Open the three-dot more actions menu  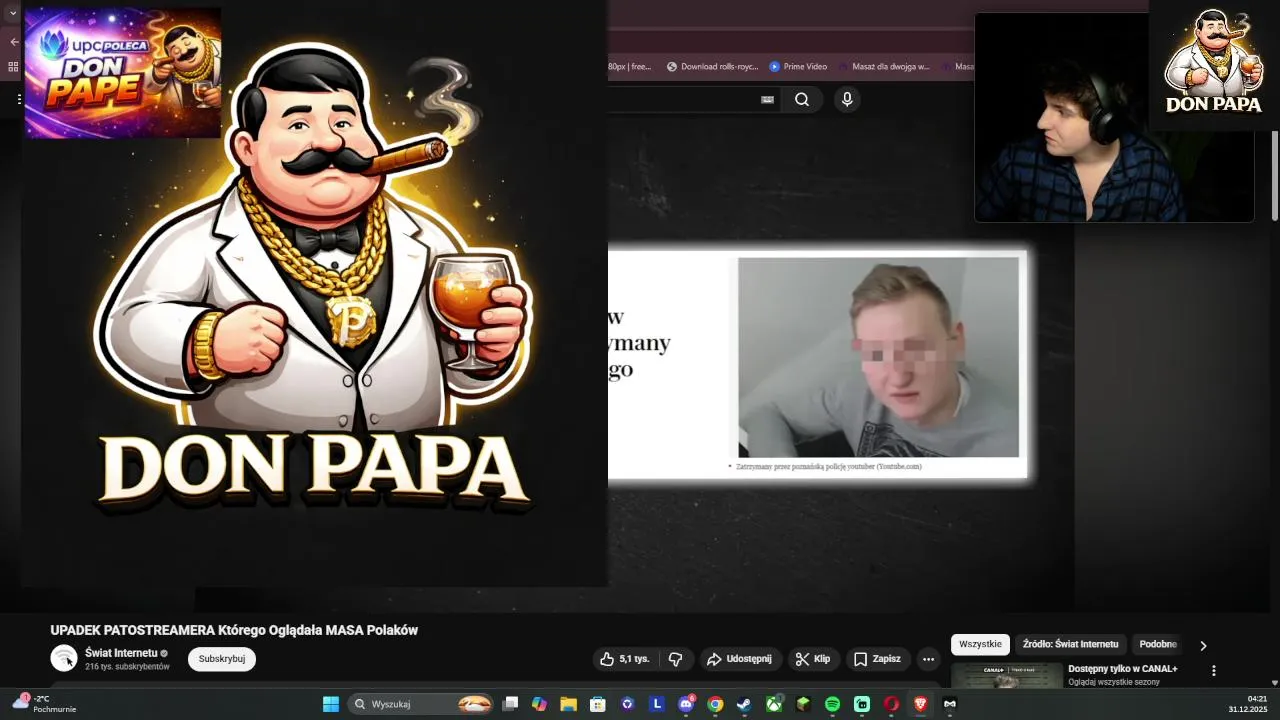928,659
